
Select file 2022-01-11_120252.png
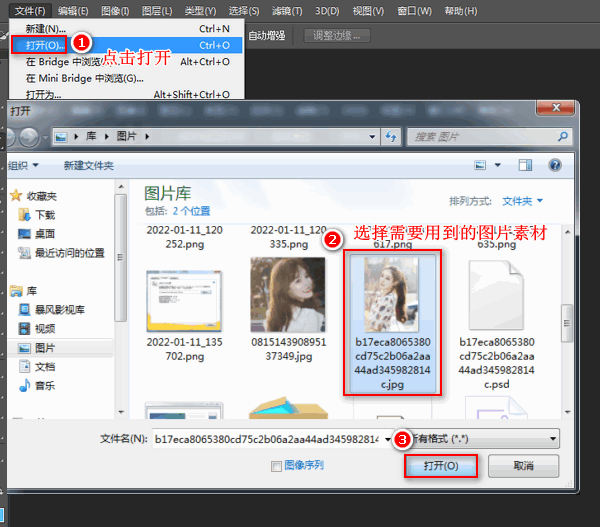coord(184,237)
